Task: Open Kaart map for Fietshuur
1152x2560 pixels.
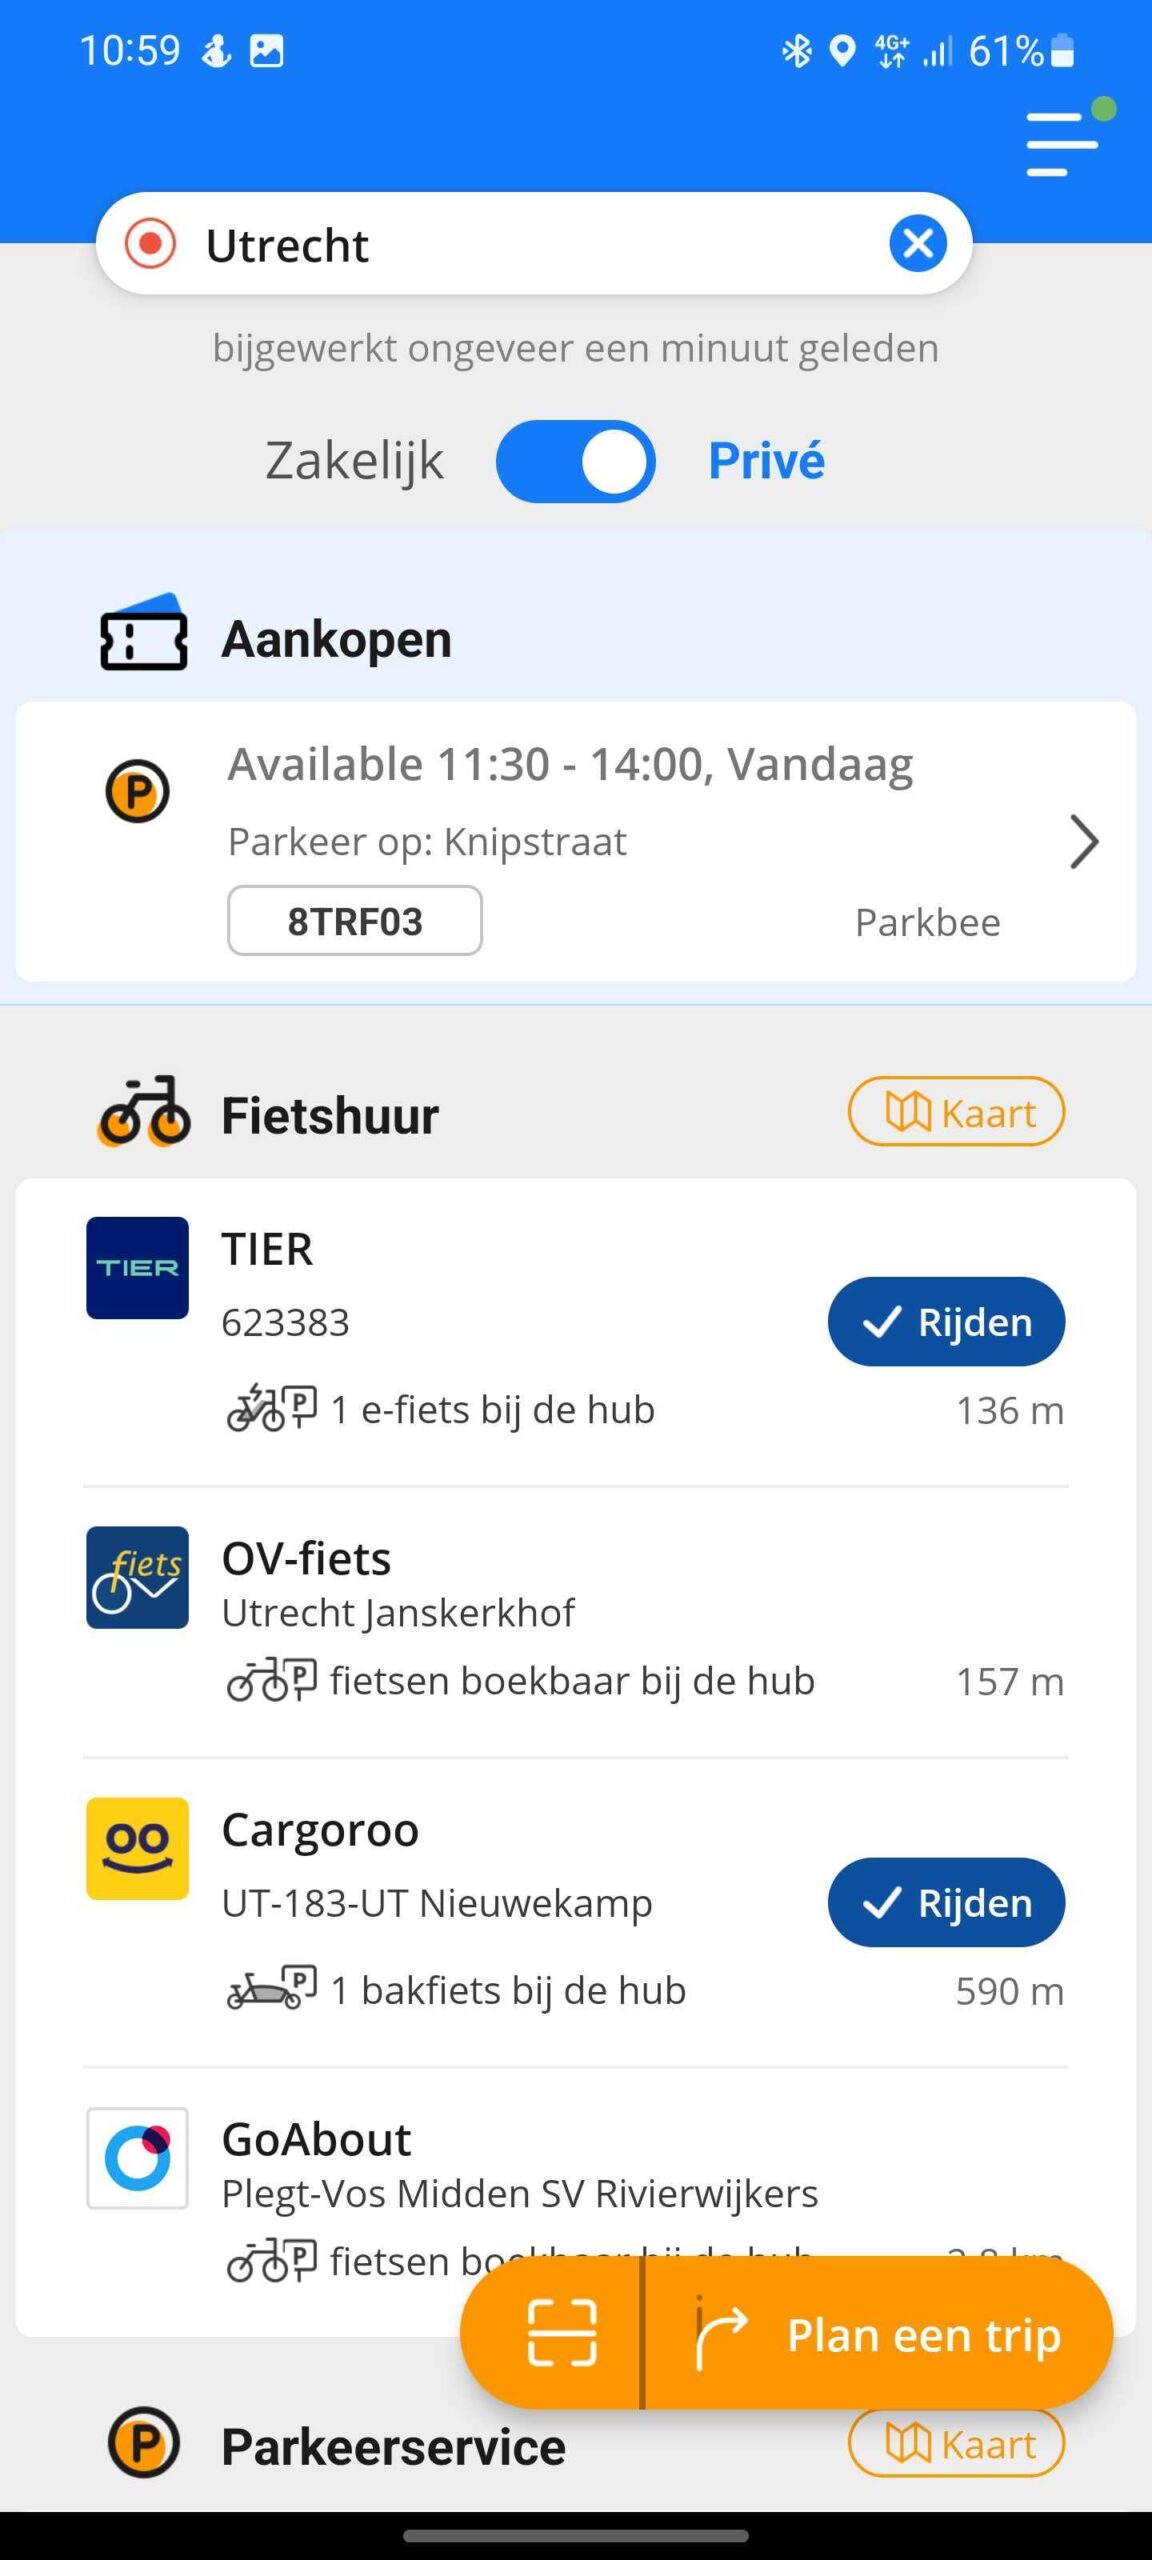Action: click(956, 1112)
